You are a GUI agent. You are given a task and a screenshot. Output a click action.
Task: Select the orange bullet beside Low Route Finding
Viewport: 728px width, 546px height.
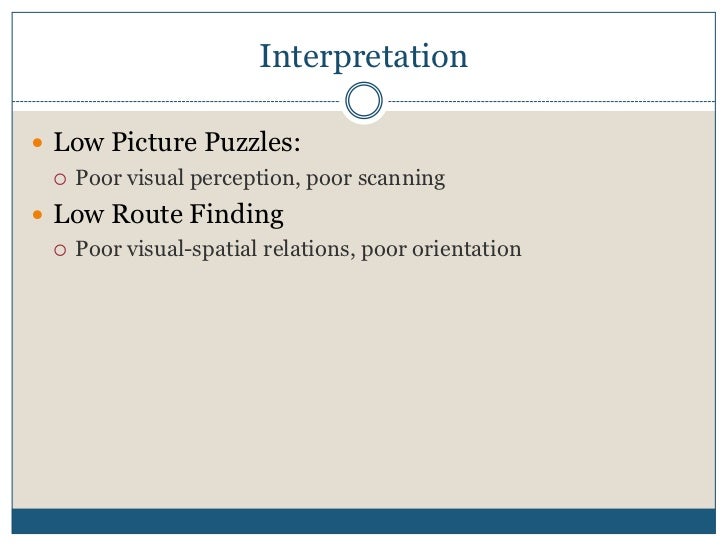pyautogui.click(x=38, y=214)
